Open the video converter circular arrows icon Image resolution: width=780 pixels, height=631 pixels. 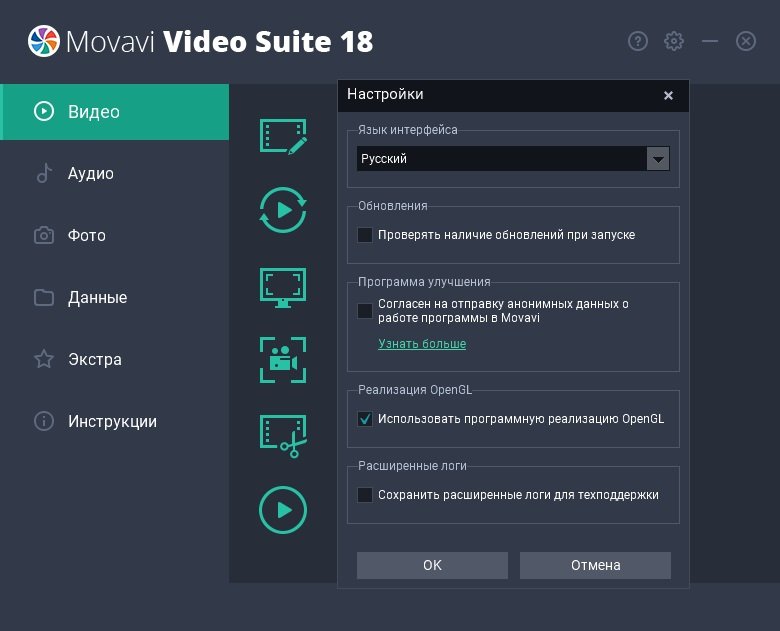(283, 210)
